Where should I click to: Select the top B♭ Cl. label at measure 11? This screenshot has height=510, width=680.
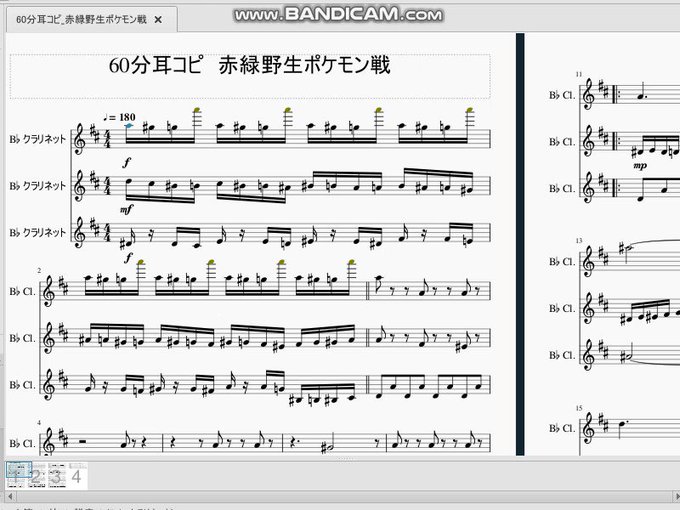tap(562, 95)
